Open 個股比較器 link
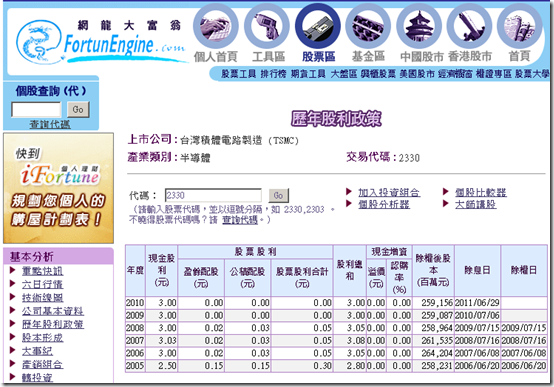 click(x=481, y=192)
